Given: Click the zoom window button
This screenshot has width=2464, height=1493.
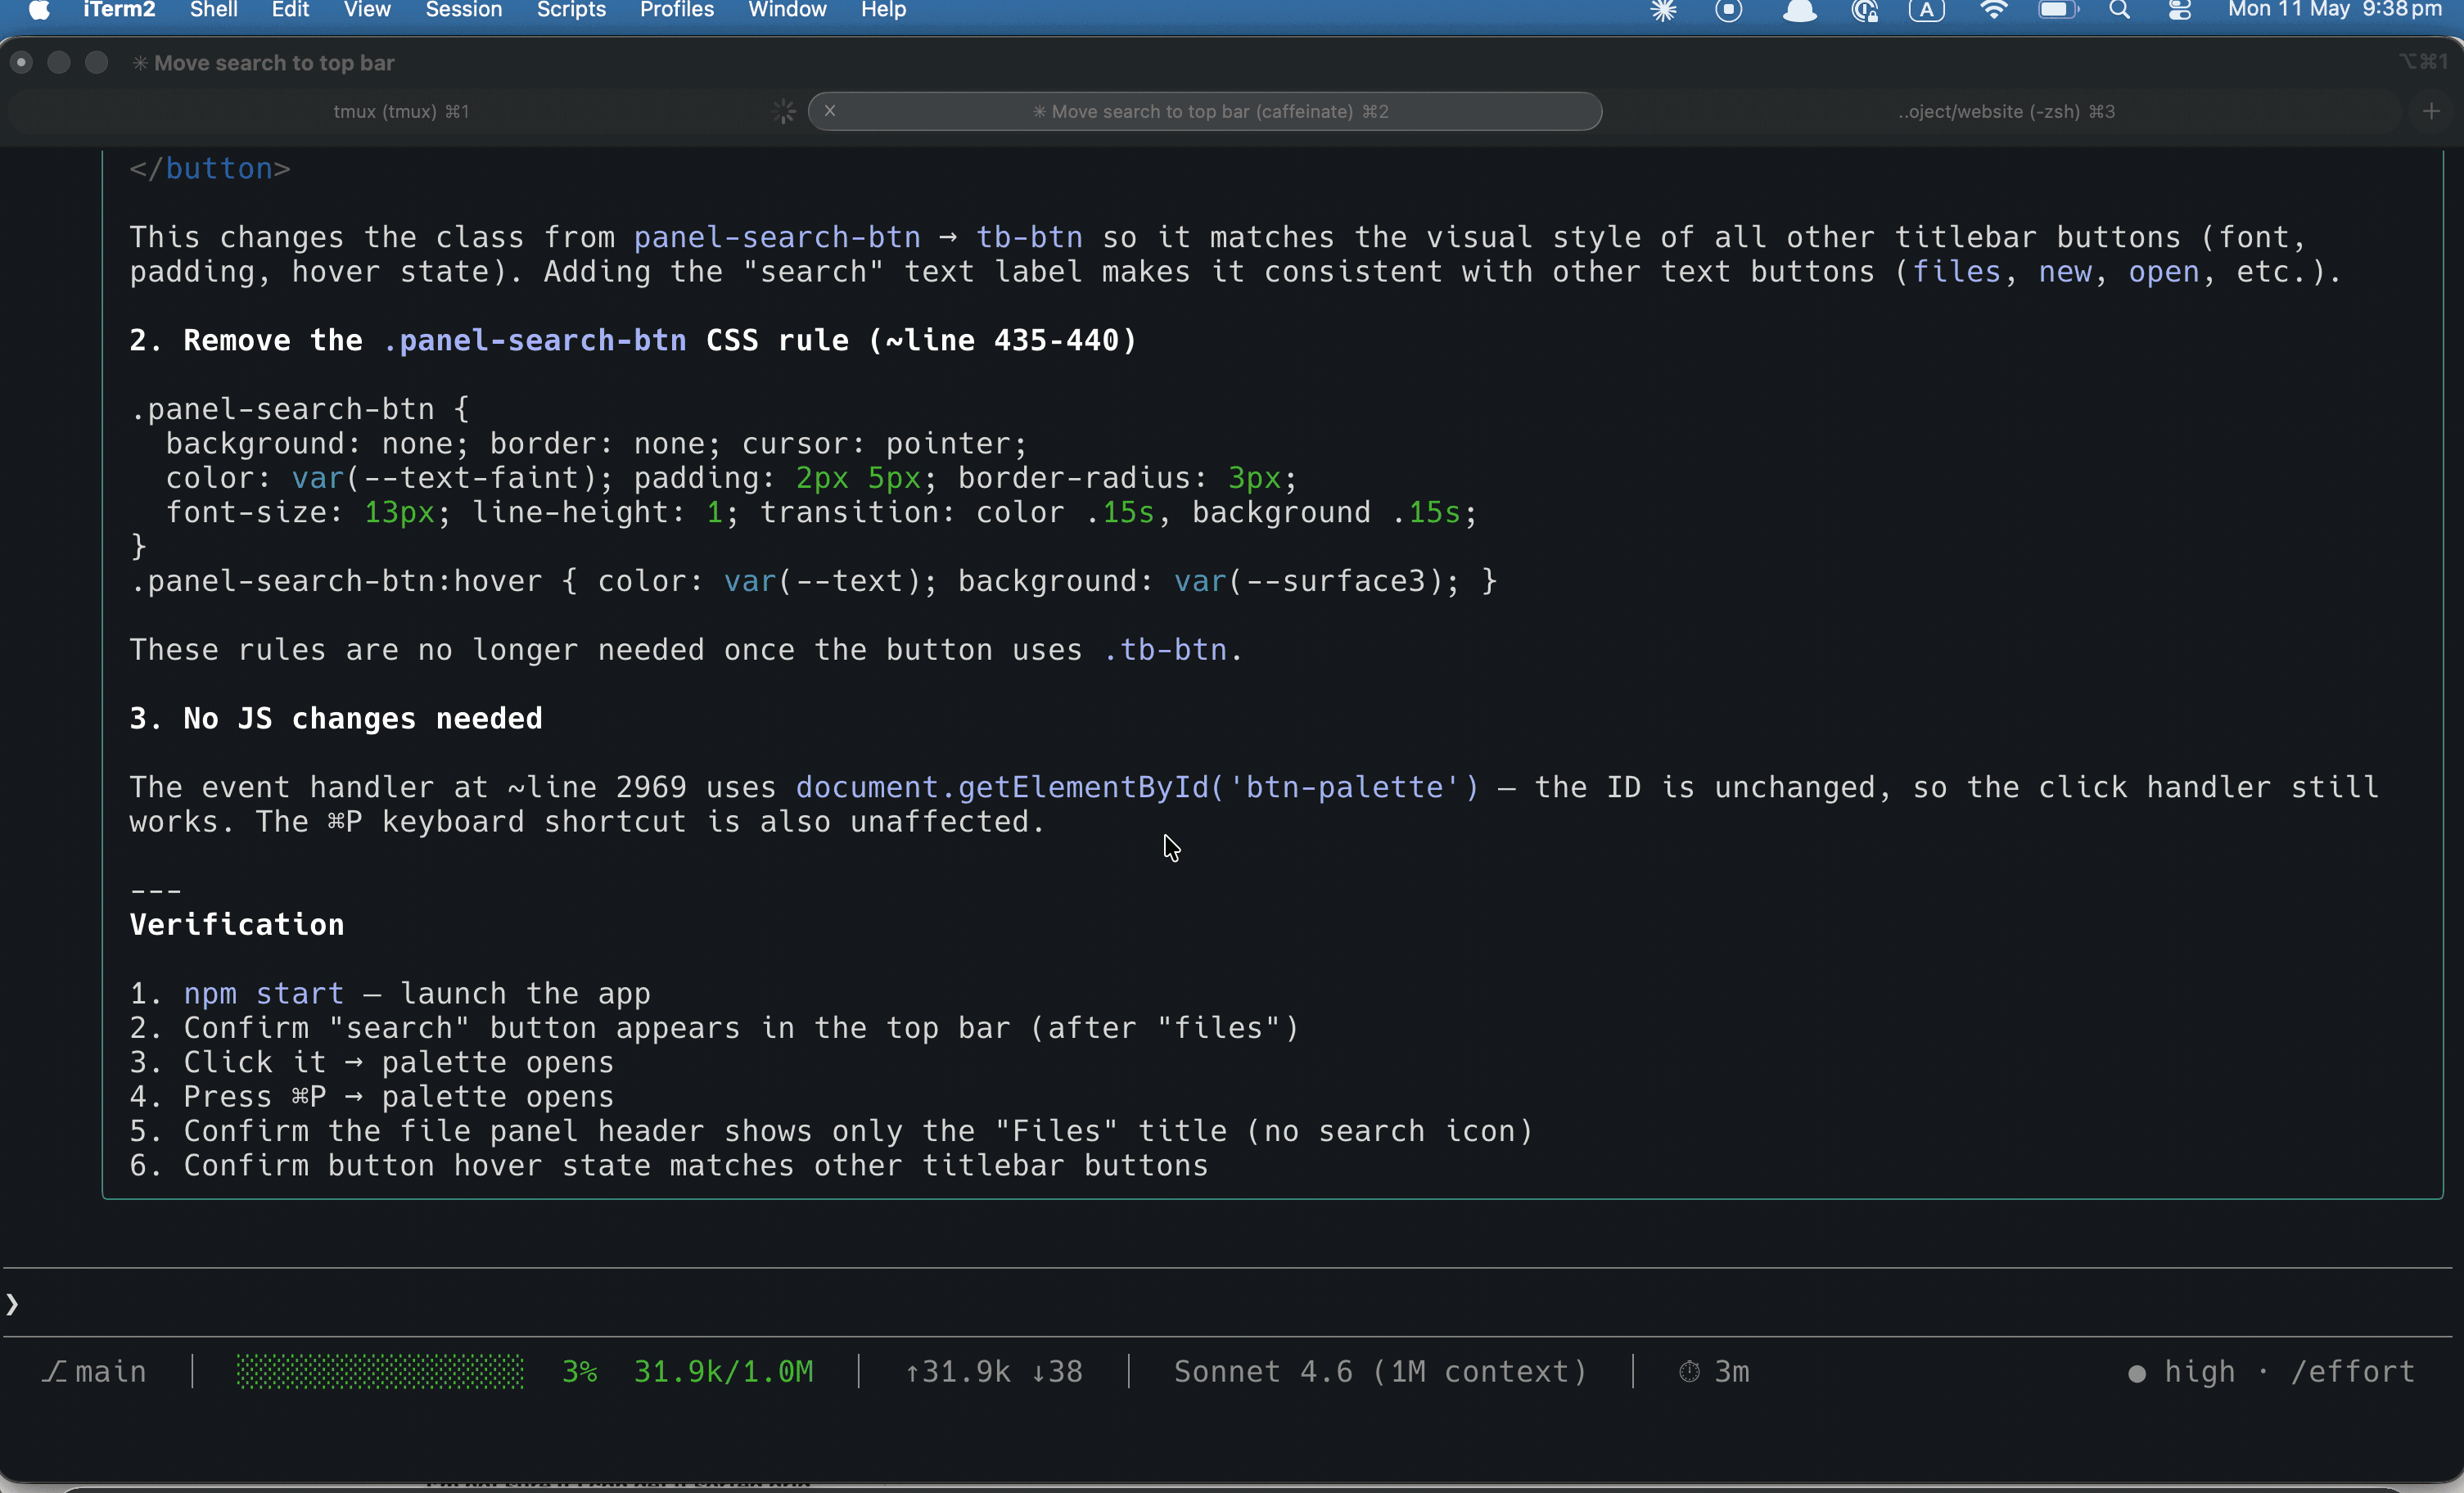Looking at the screenshot, I should [96, 62].
